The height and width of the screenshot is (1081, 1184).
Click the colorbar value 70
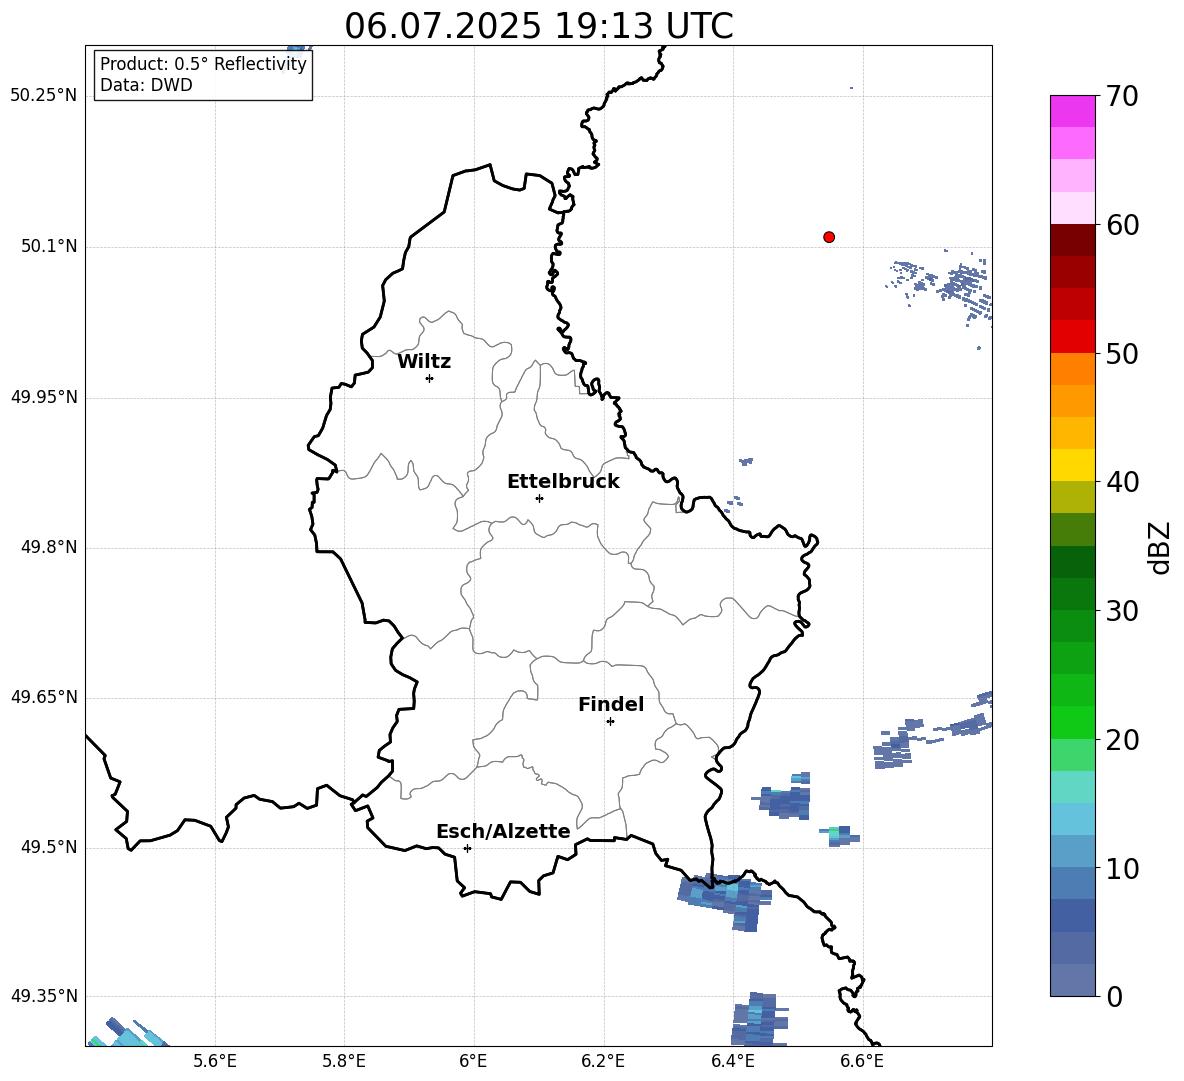(1122, 96)
